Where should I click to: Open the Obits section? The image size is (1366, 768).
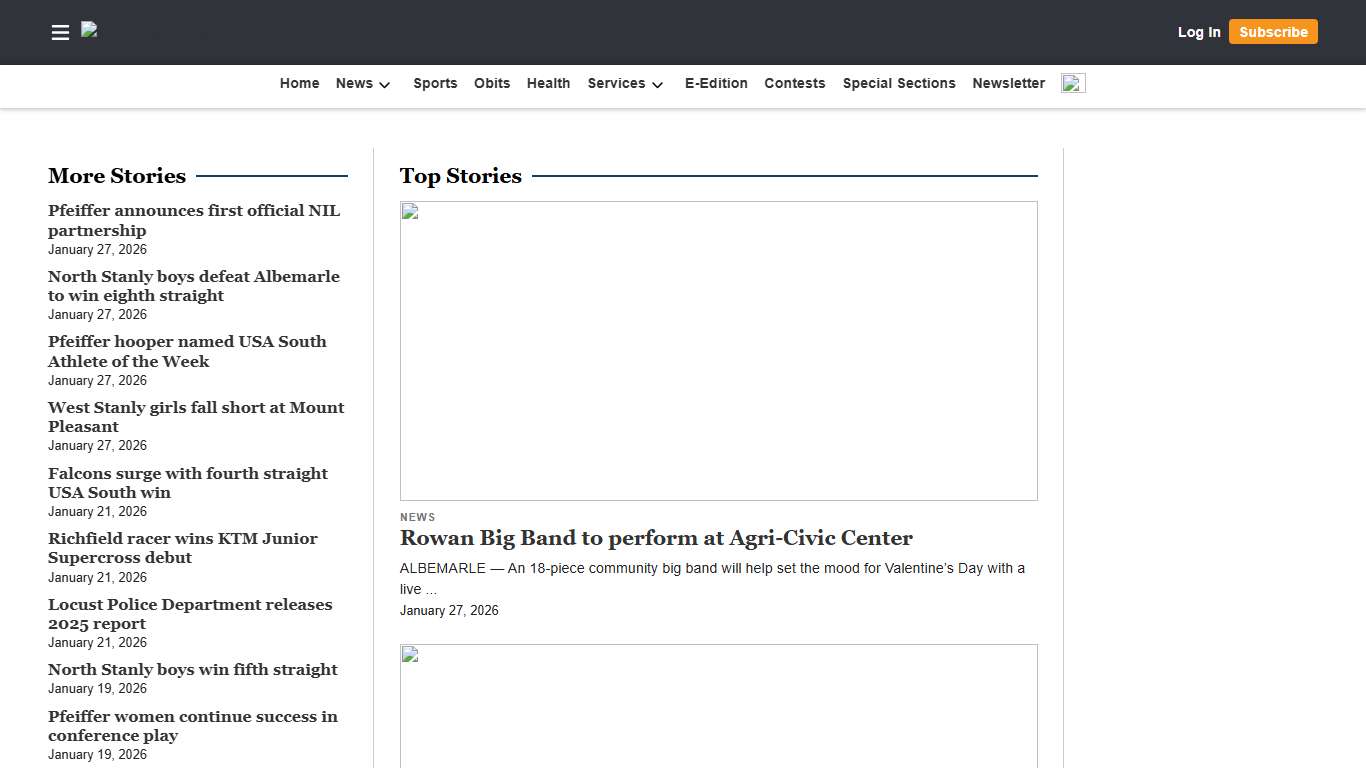point(492,84)
